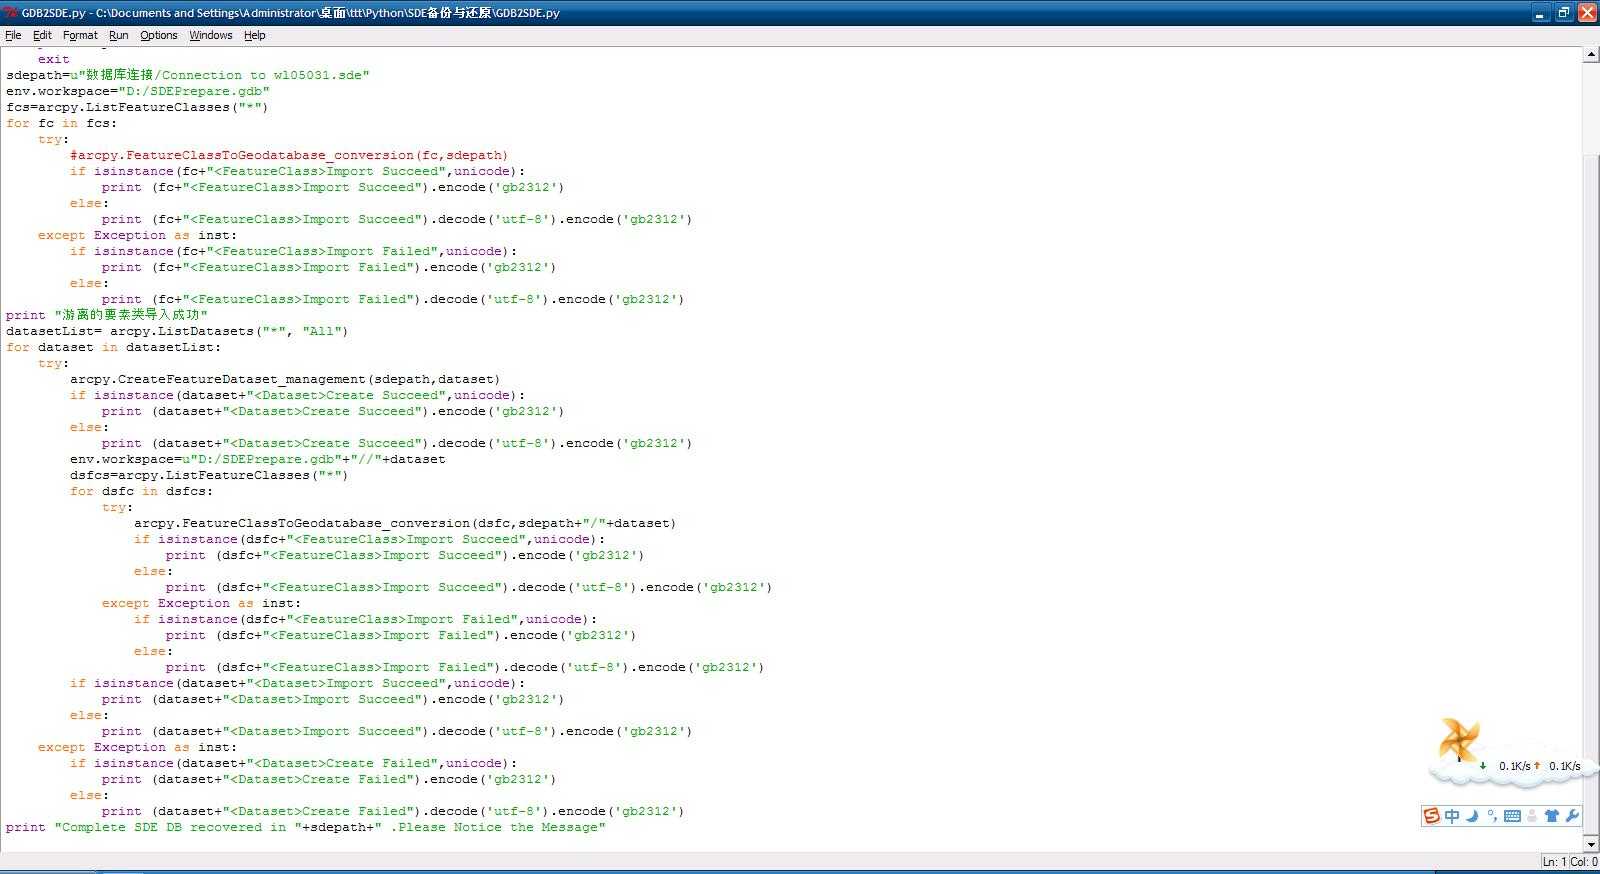Click the Sogou S logo on the input bar
The height and width of the screenshot is (874, 1600).
coord(1432,816)
